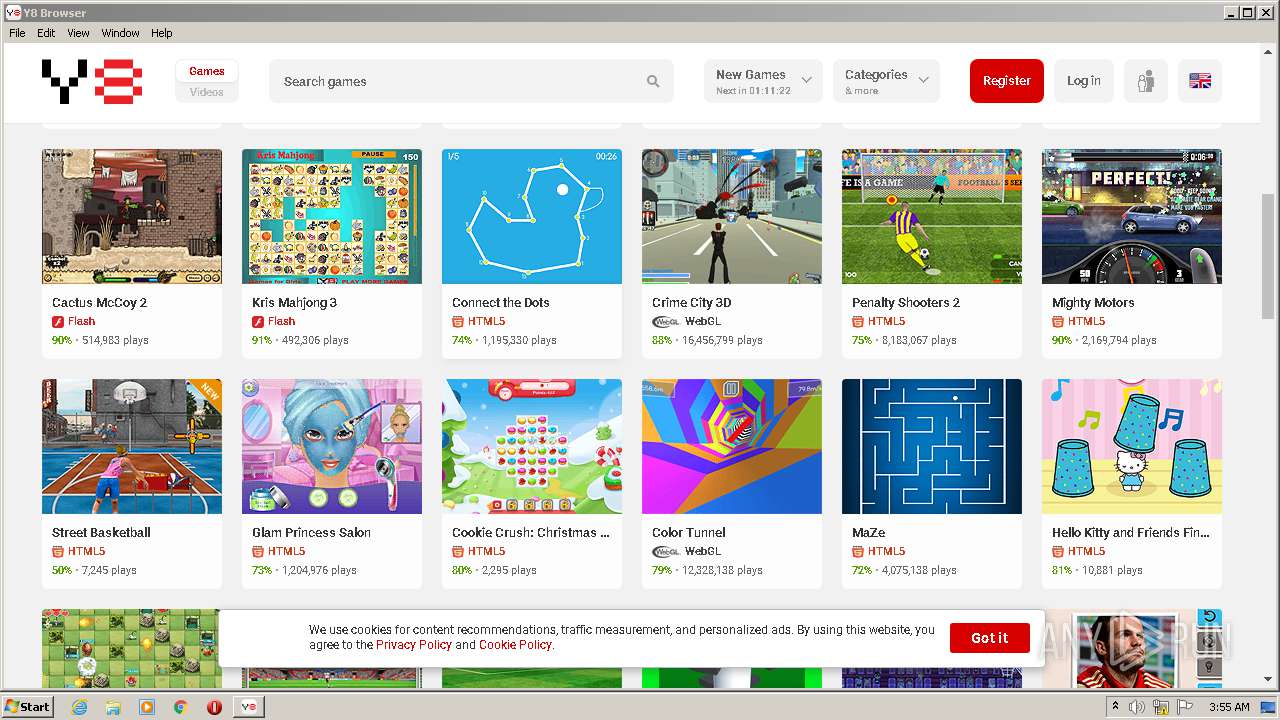Expand the New Games dropdown
Image resolution: width=1280 pixels, height=720 pixels.
click(763, 81)
